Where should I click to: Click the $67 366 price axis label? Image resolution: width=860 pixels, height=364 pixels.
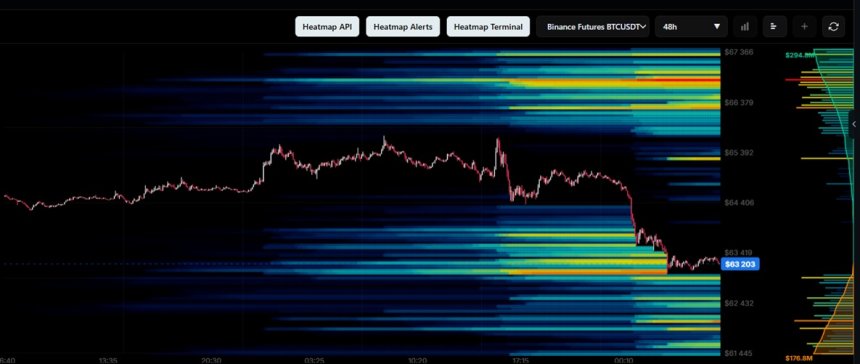(x=738, y=52)
